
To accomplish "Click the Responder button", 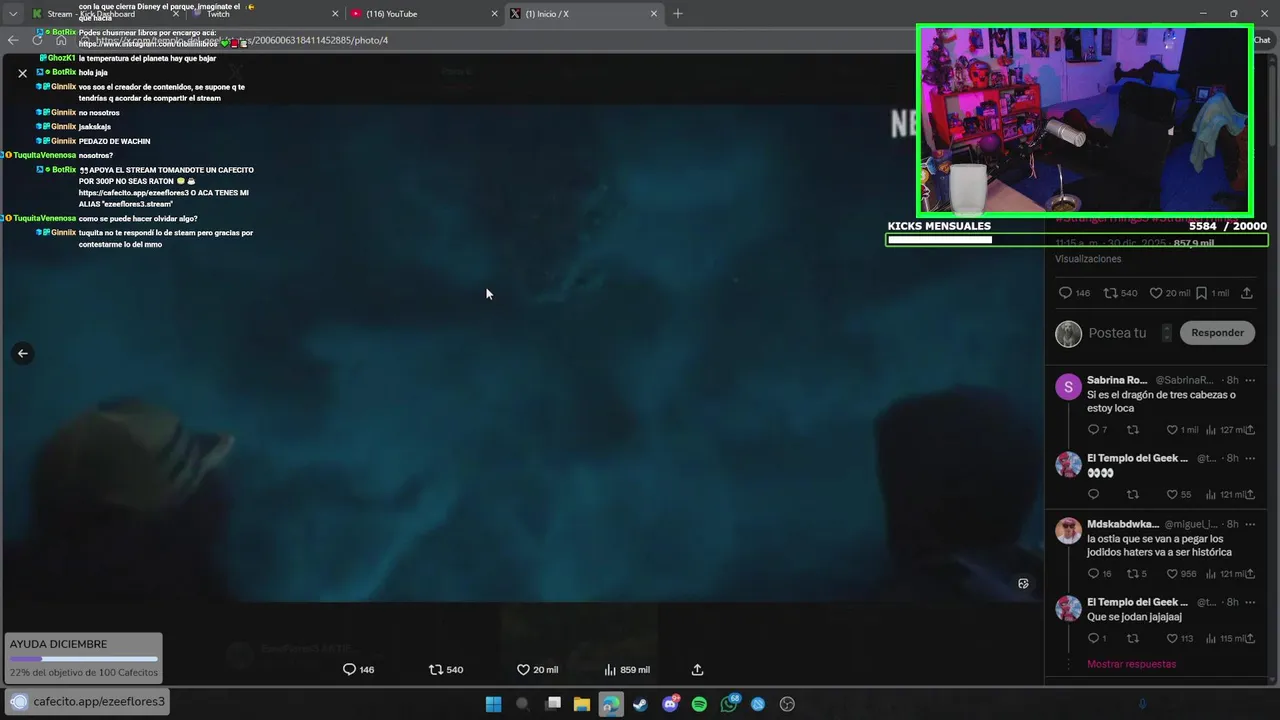I will pos(1217,333).
